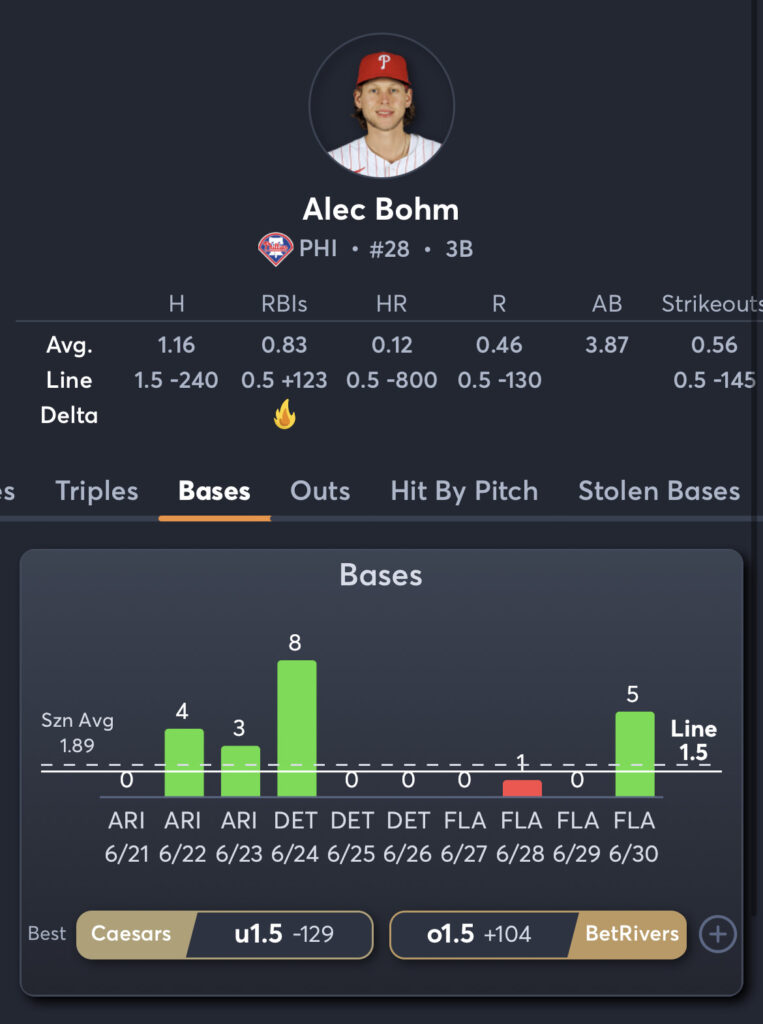Select the green bar for FLA 6/30
This screenshot has height=1024, width=763.
tap(636, 740)
